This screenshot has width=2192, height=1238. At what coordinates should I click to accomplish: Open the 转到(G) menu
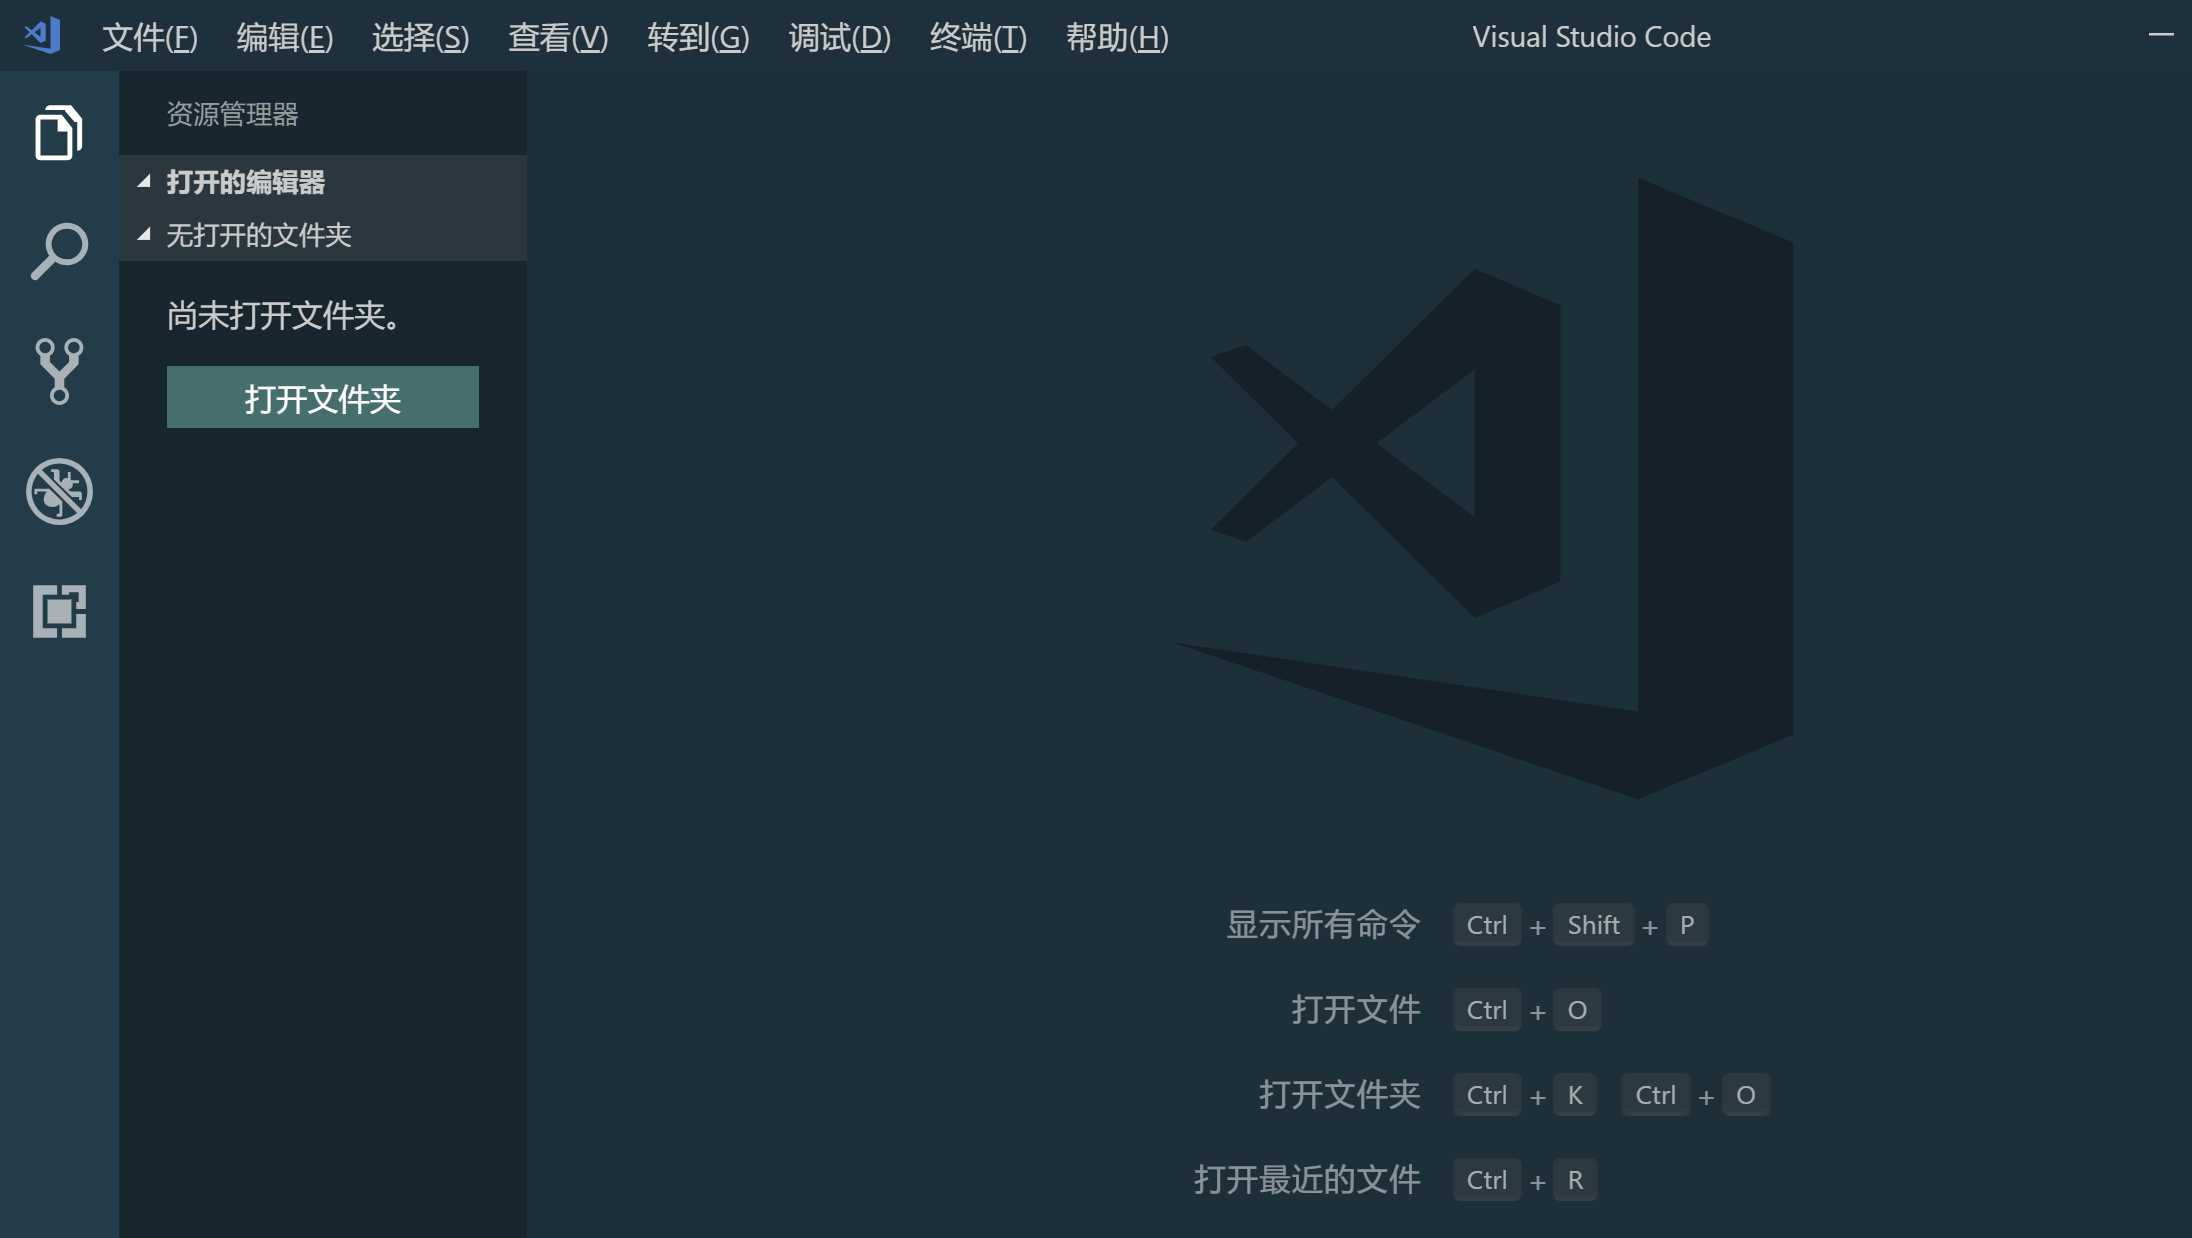[x=698, y=37]
